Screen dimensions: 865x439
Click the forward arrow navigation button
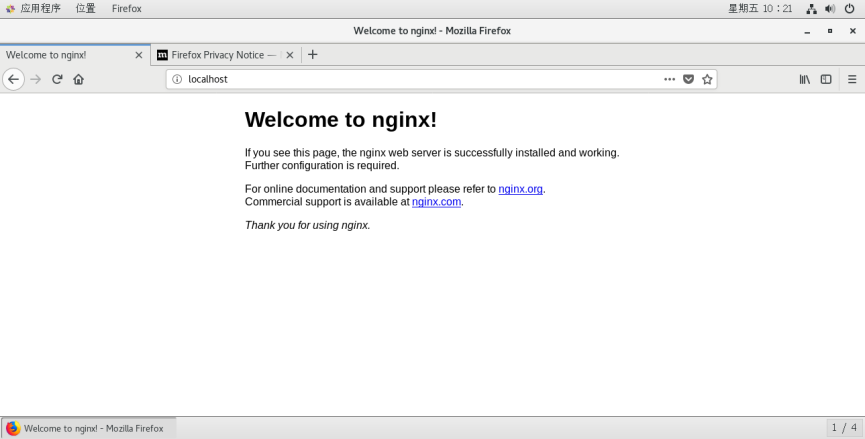pyautogui.click(x=36, y=79)
